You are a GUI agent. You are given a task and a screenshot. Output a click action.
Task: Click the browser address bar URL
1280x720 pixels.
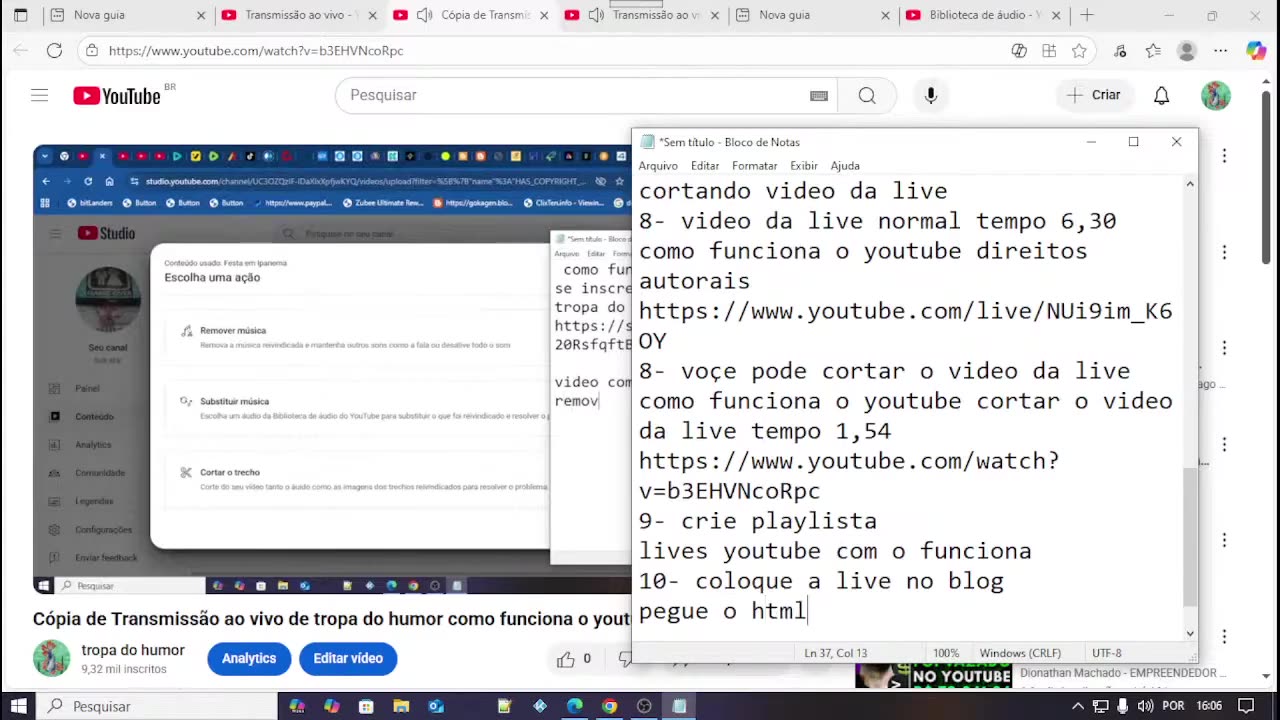point(256,50)
